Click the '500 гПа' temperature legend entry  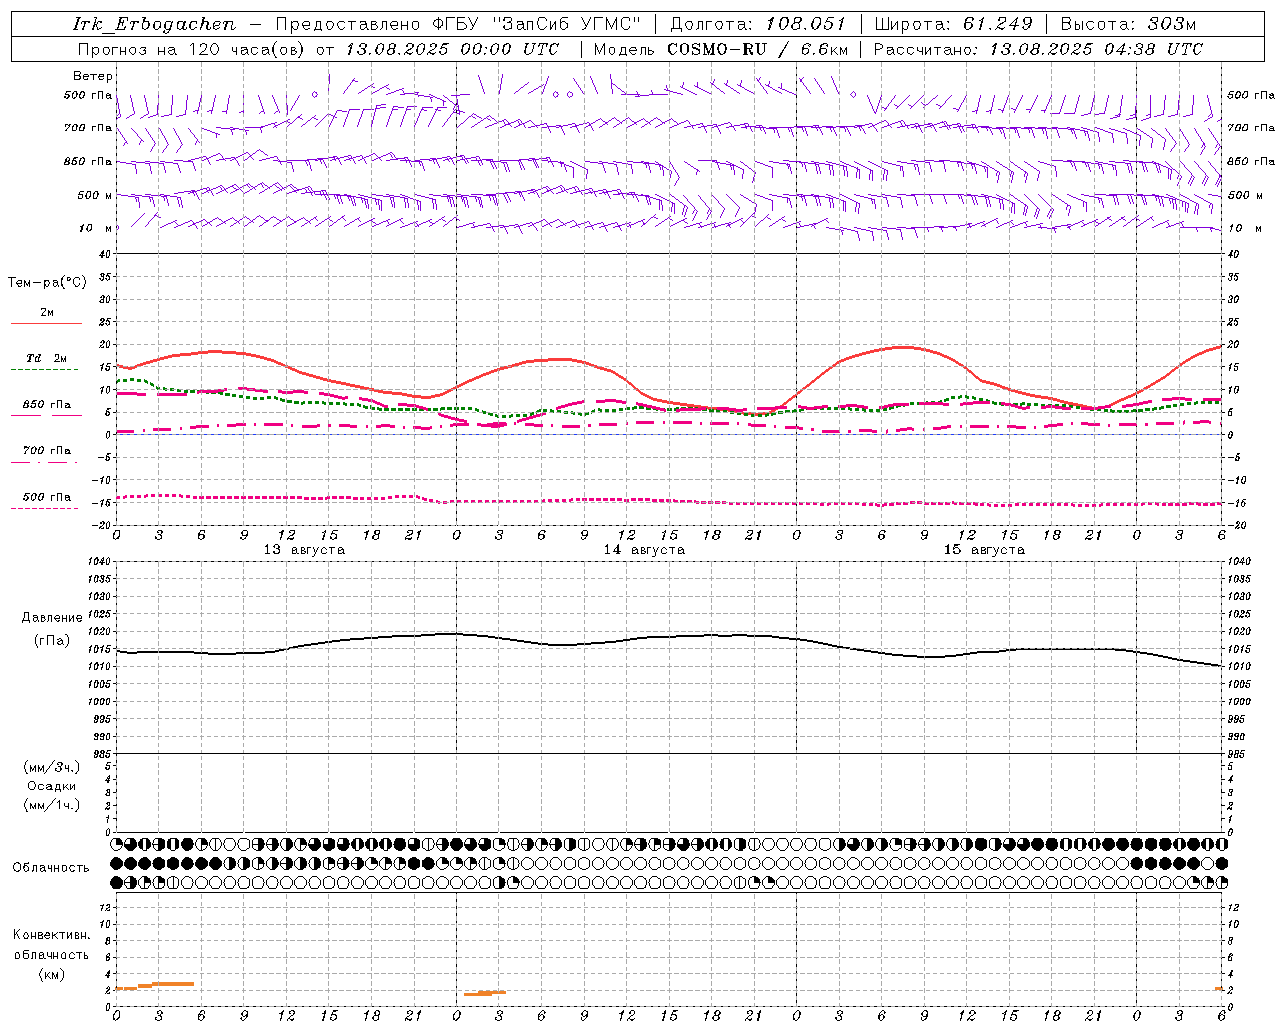[x=47, y=497]
